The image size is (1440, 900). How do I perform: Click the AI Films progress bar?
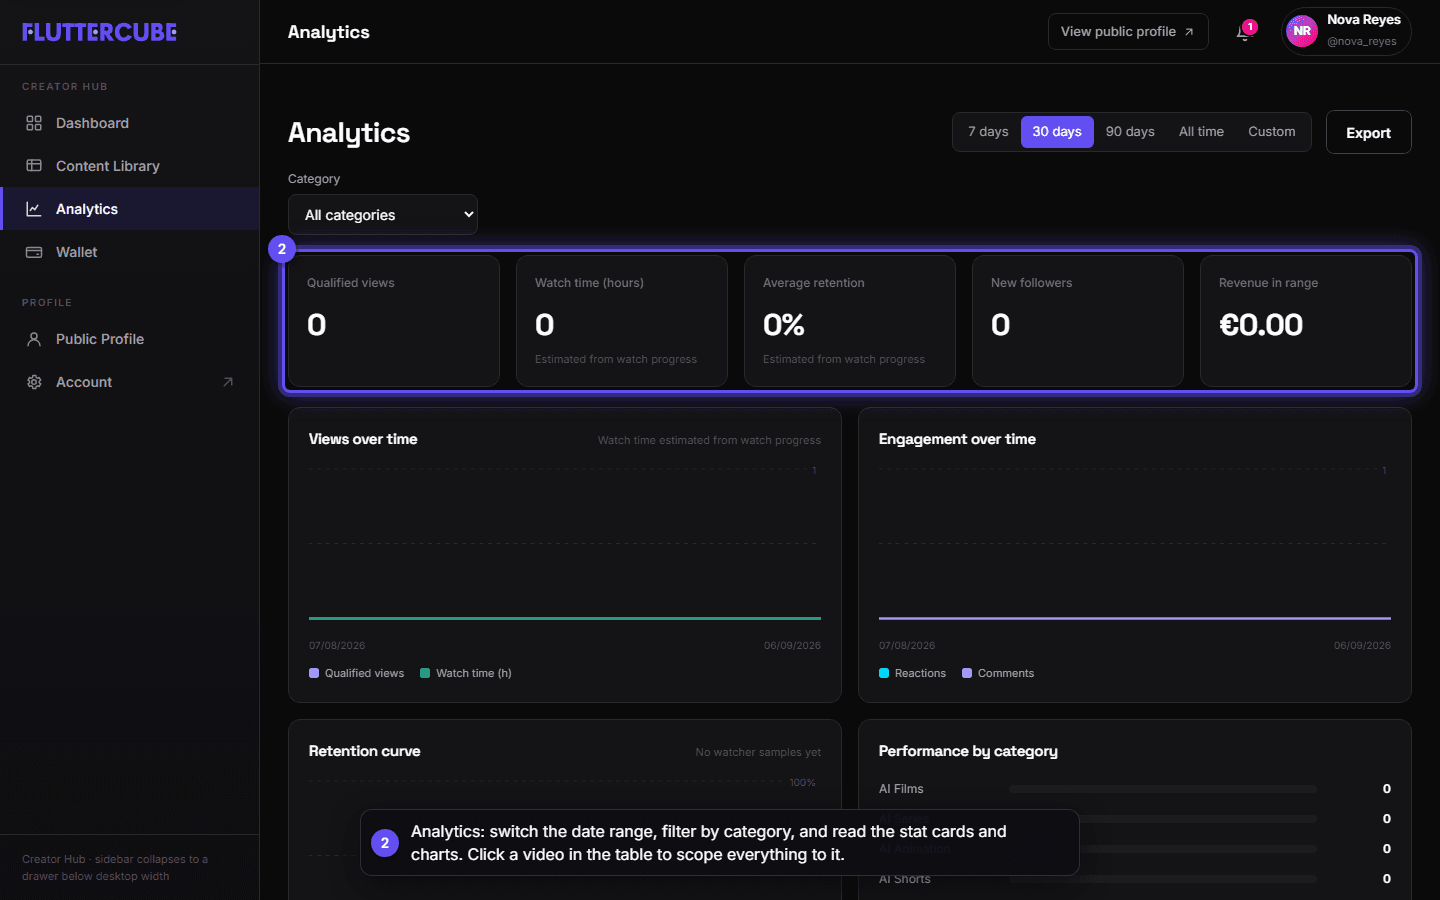click(1163, 789)
